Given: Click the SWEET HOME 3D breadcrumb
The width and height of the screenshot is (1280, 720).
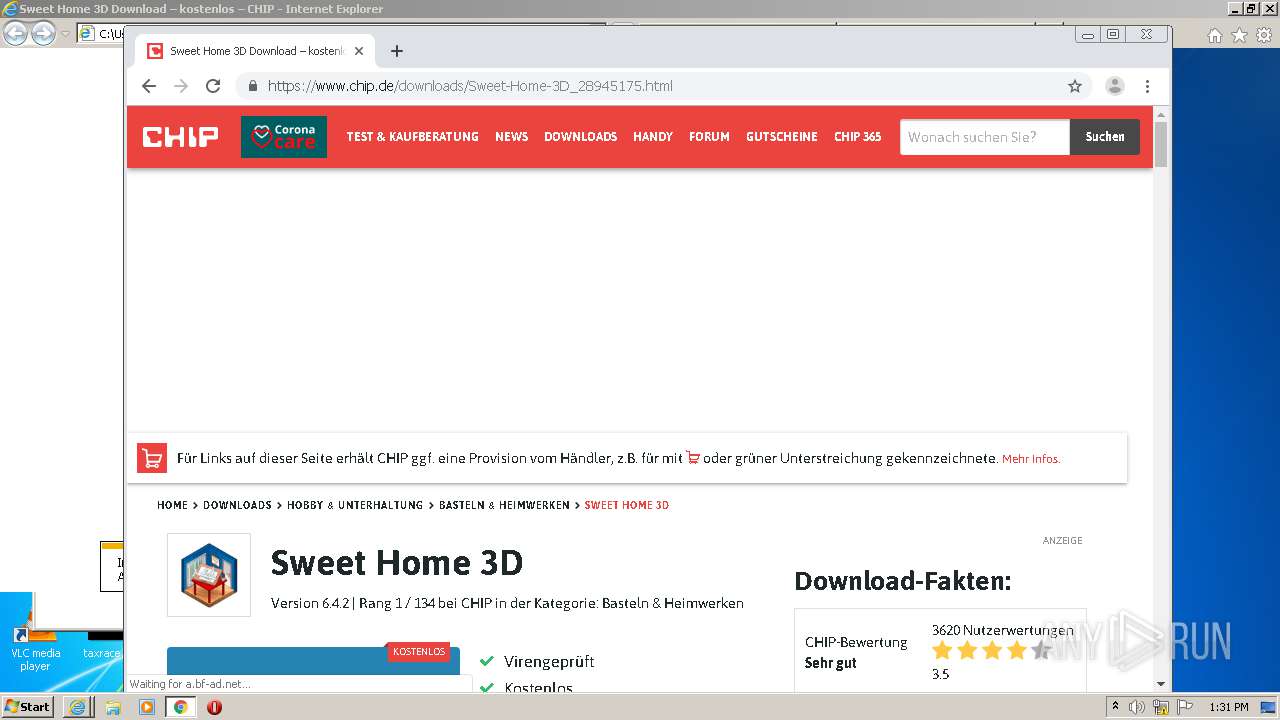Looking at the screenshot, I should [627, 505].
